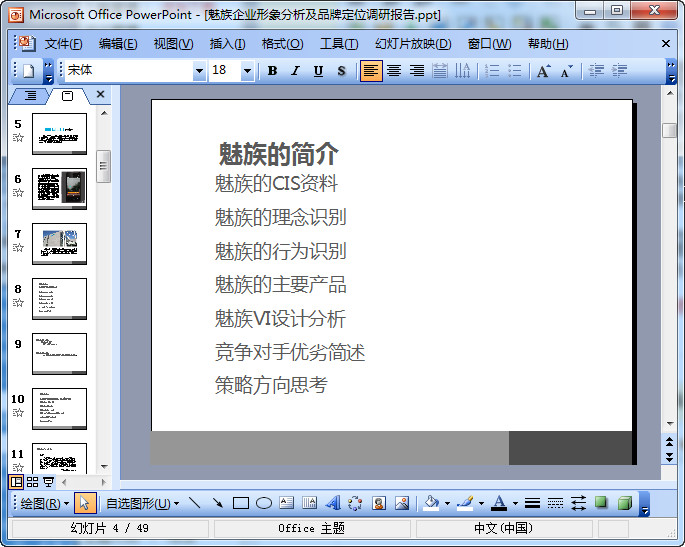Apply font color
This screenshot has height=547, width=685.
click(x=499, y=503)
